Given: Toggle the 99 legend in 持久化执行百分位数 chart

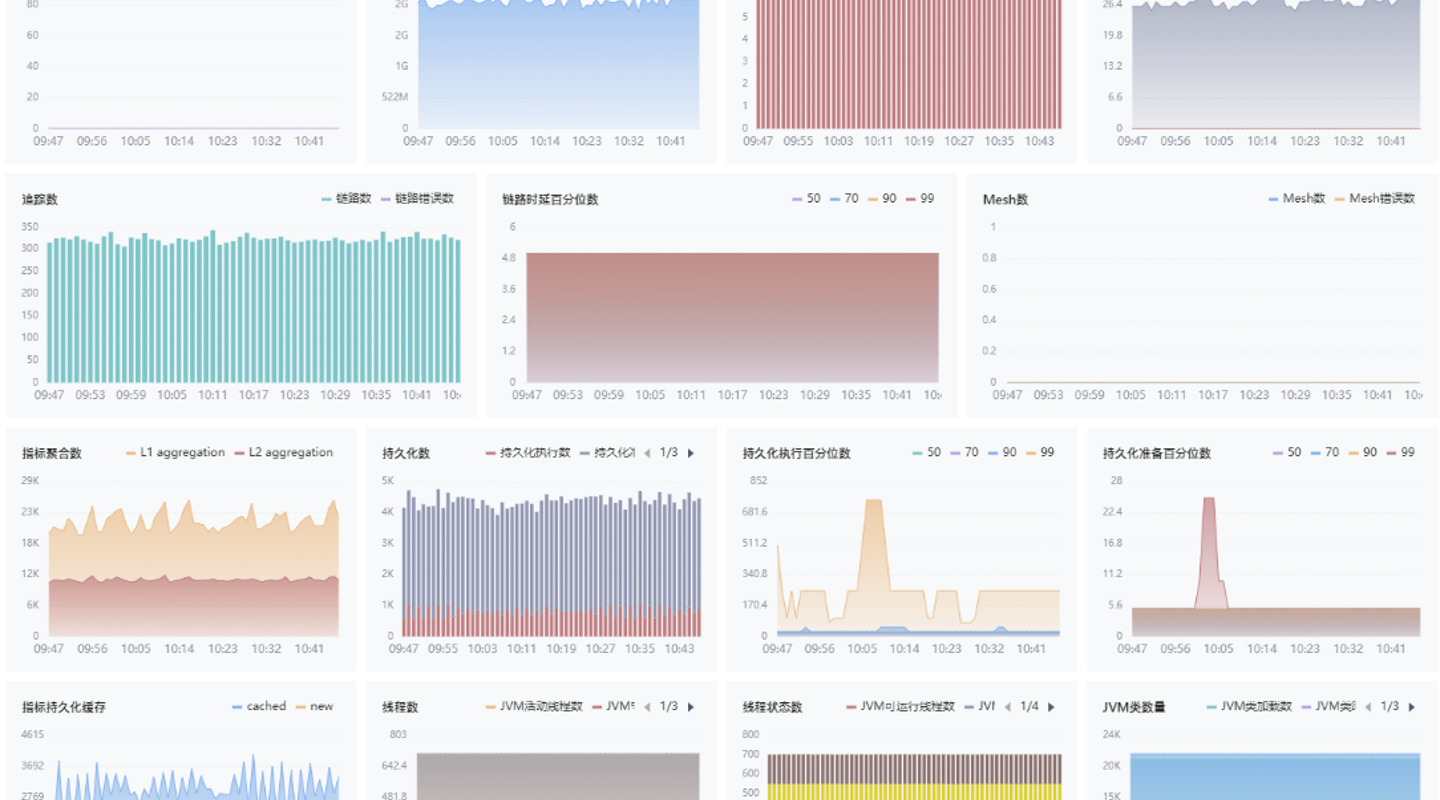Looking at the screenshot, I should 1040,453.
